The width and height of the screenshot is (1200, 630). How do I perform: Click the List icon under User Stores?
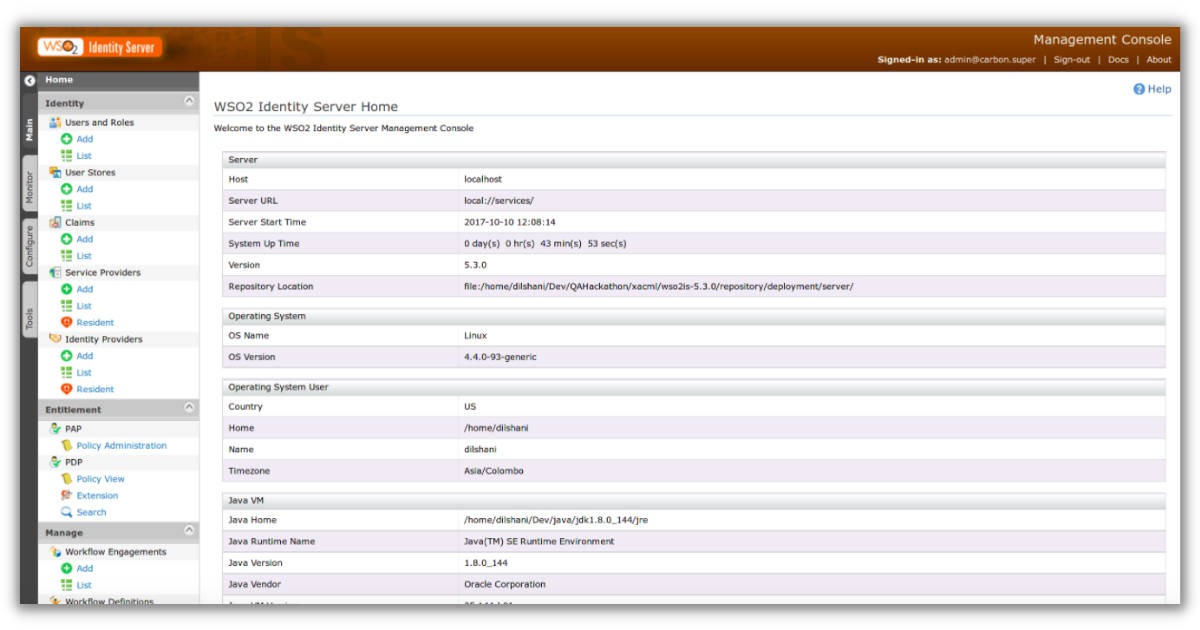click(67, 206)
